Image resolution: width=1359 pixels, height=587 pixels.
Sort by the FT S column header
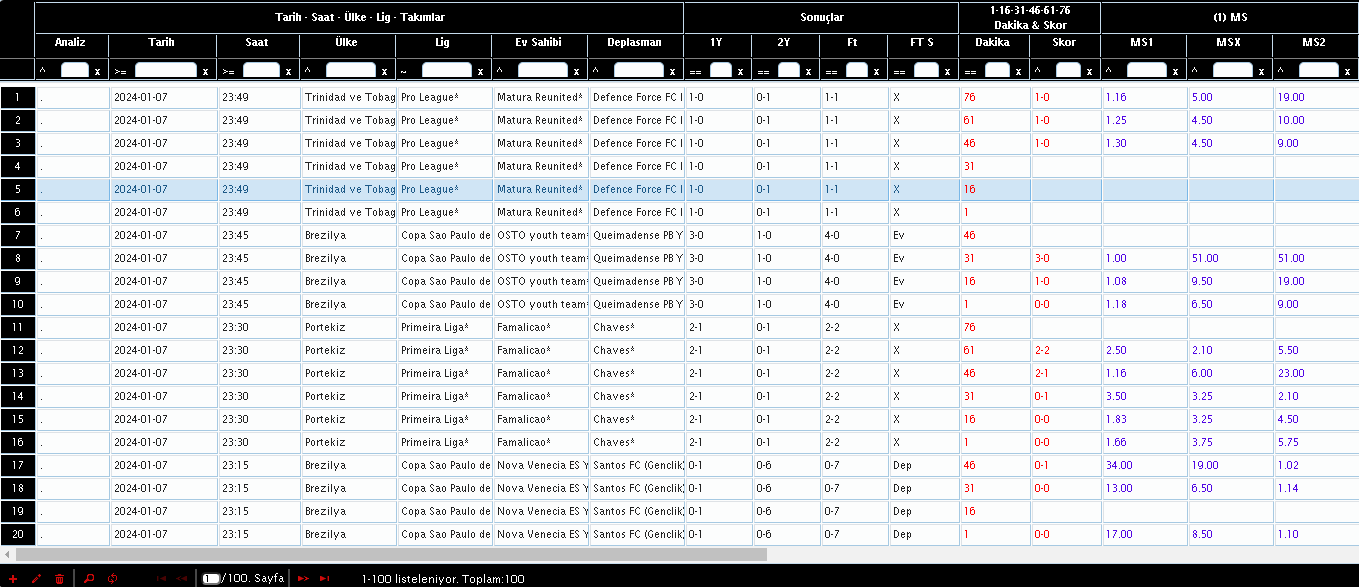pyautogui.click(x=921, y=43)
